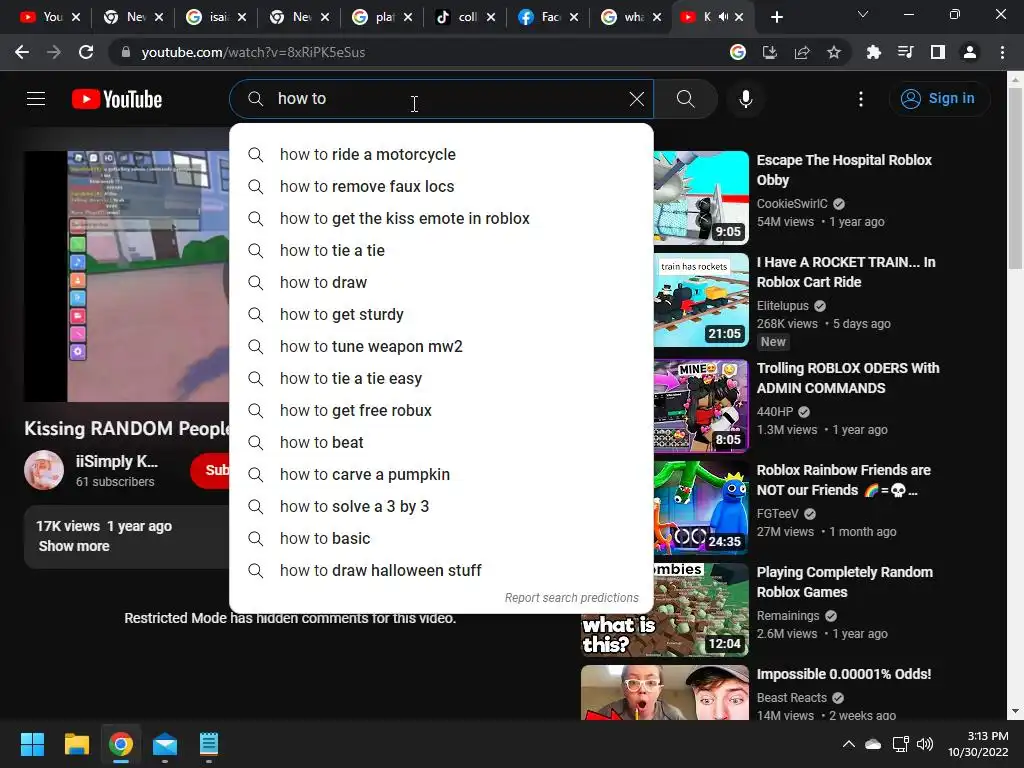Image resolution: width=1024 pixels, height=768 pixels.
Task: Visit CookieSwirlC channel
Action: pos(792,204)
